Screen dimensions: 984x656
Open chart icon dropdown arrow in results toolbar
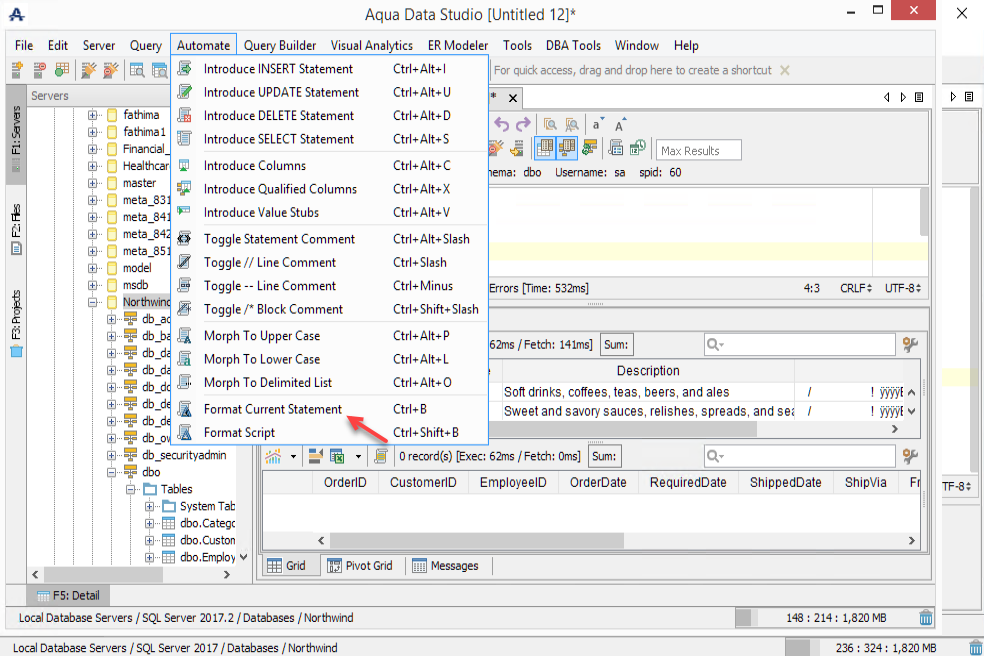(293, 456)
